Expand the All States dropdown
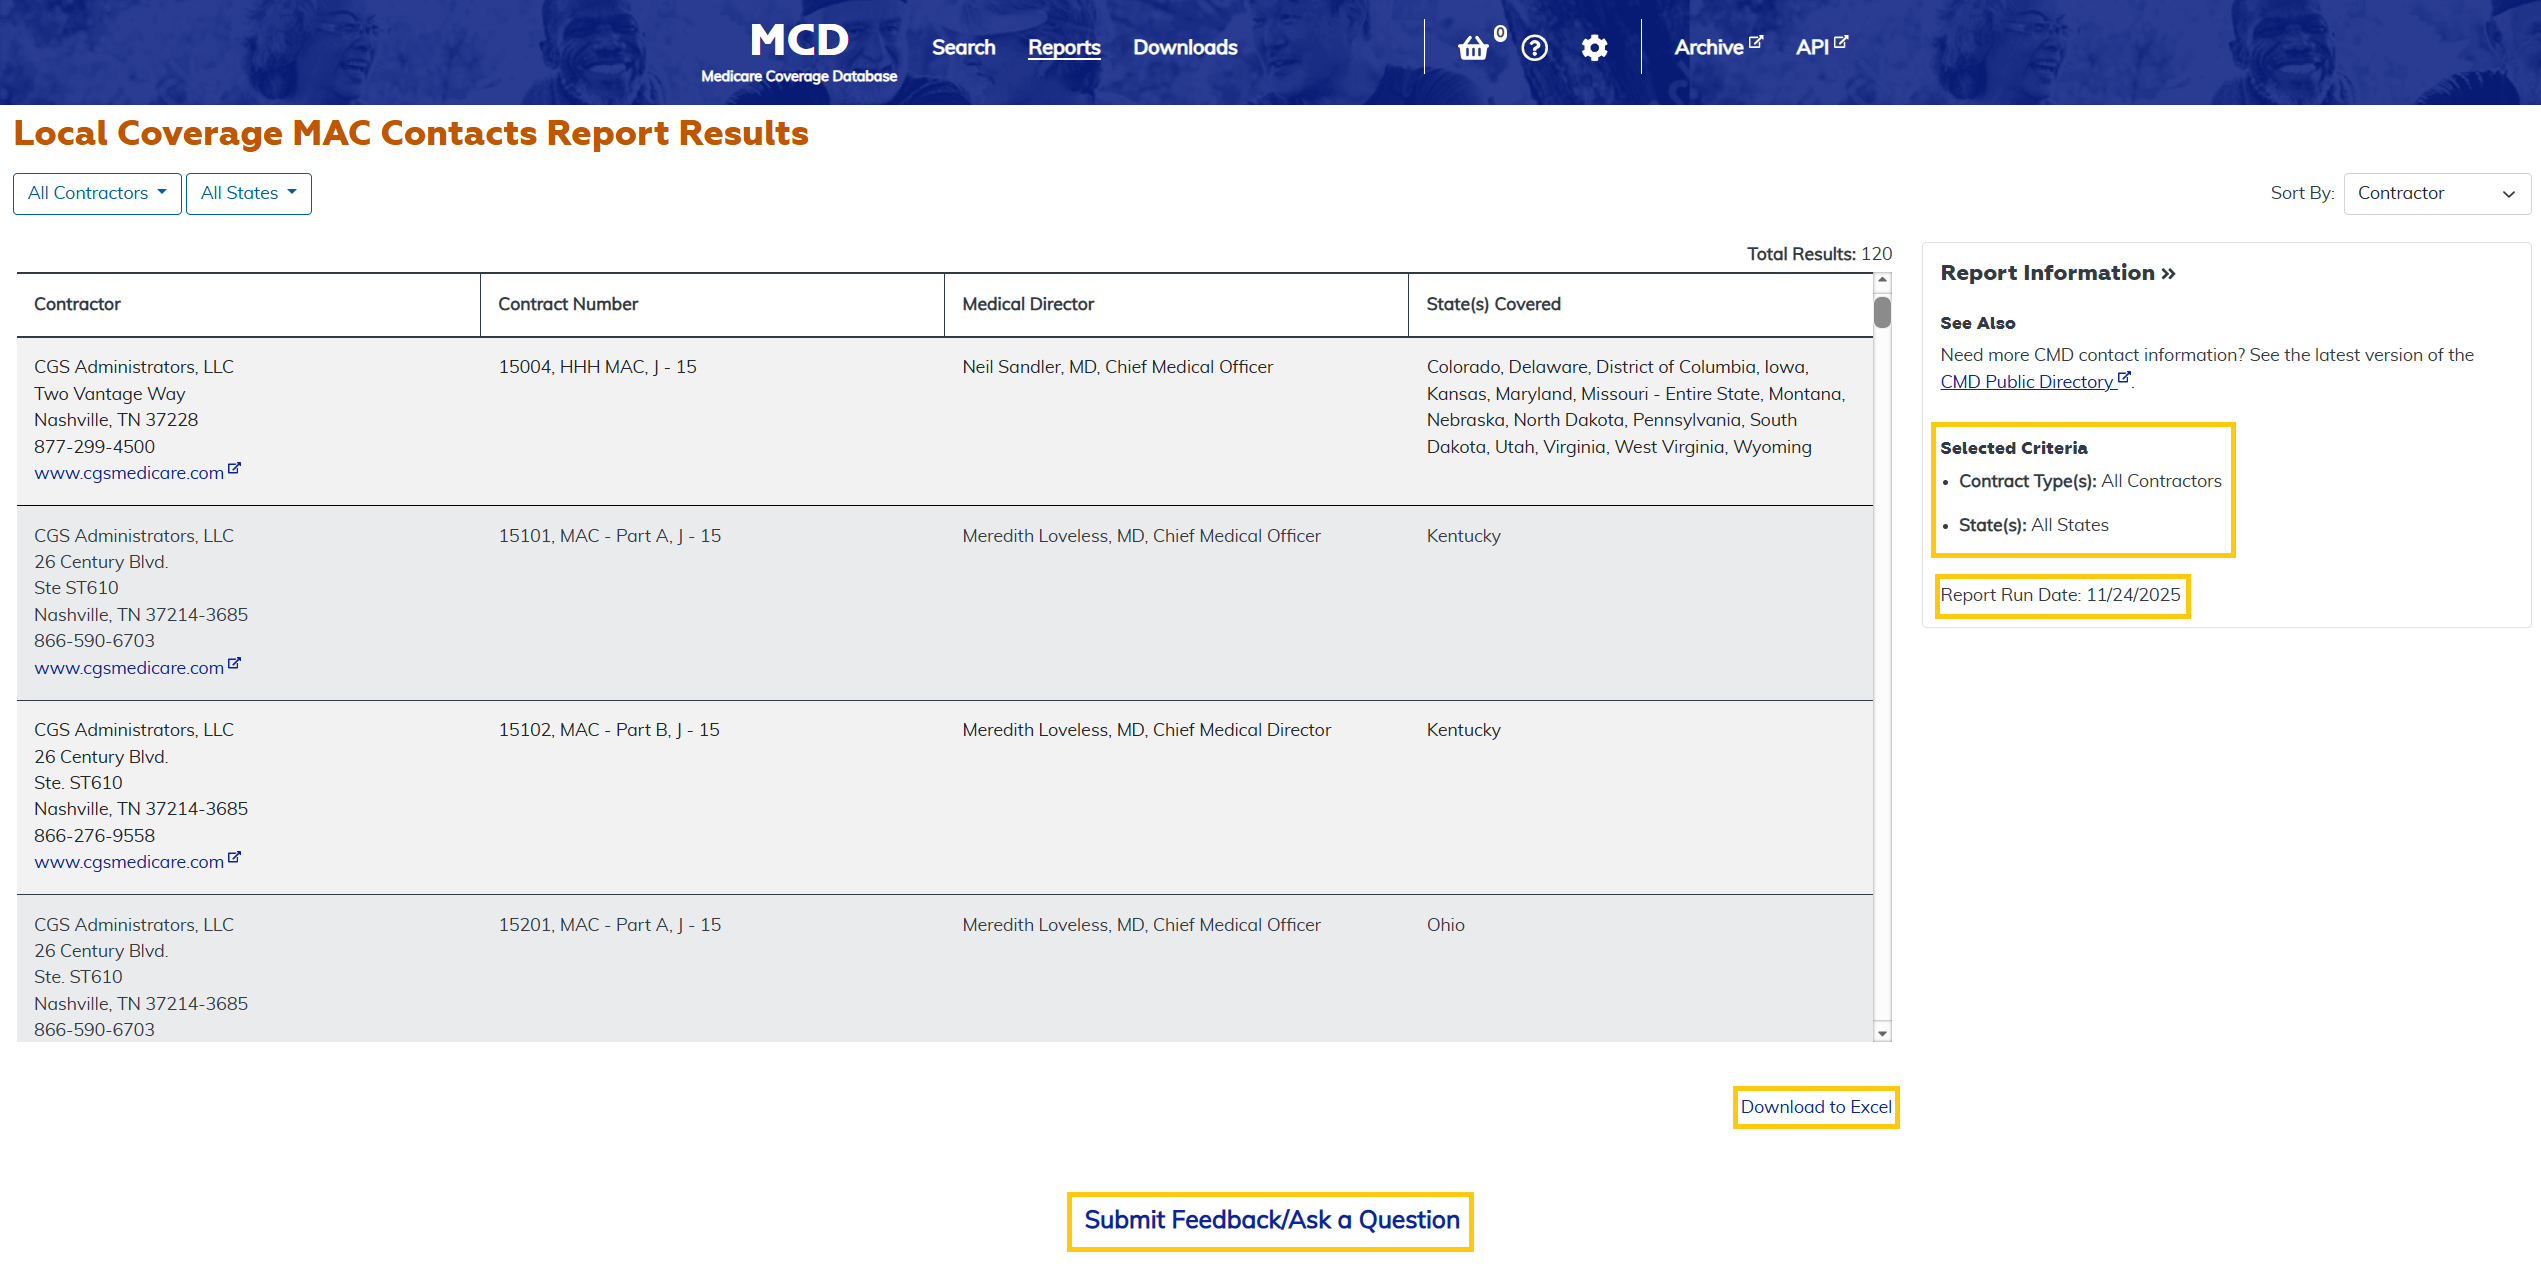This screenshot has width=2541, height=1274. pos(248,193)
